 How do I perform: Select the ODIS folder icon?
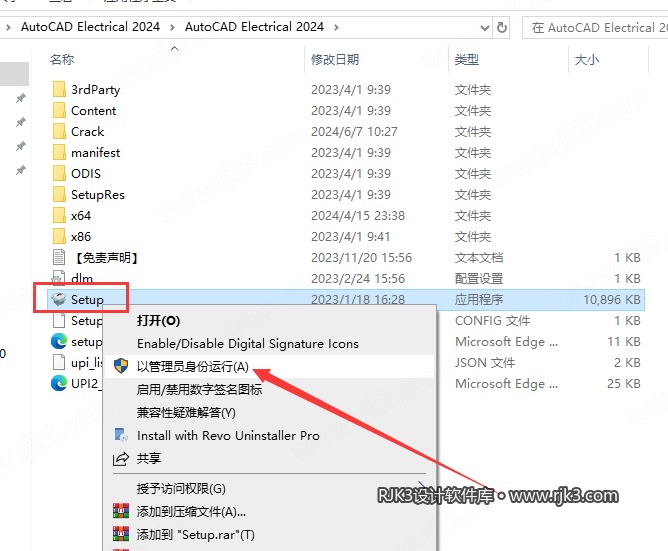point(59,173)
